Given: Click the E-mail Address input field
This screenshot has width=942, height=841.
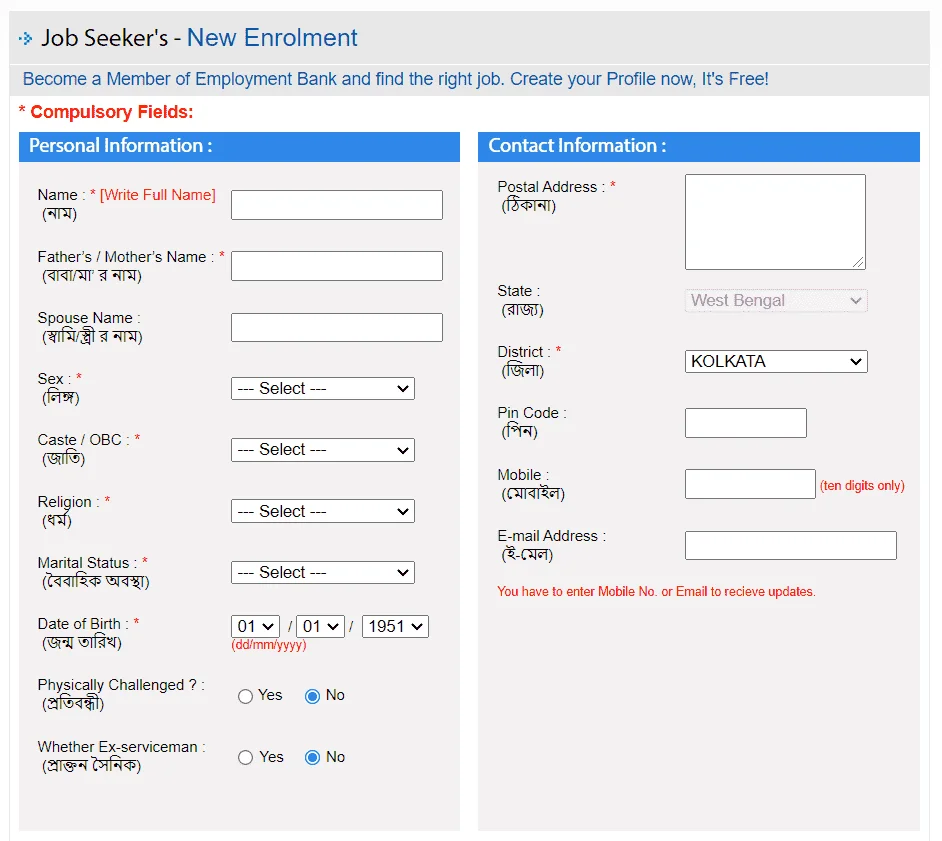Looking at the screenshot, I should pos(790,544).
